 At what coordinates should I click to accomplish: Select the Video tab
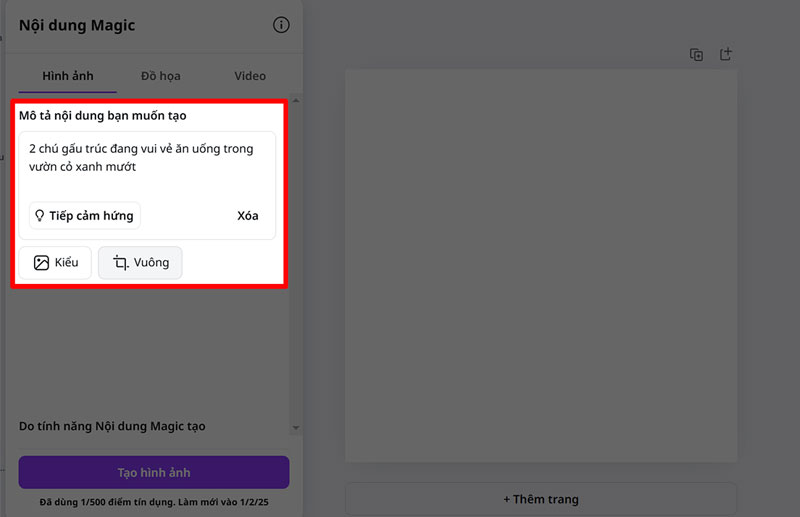250,76
